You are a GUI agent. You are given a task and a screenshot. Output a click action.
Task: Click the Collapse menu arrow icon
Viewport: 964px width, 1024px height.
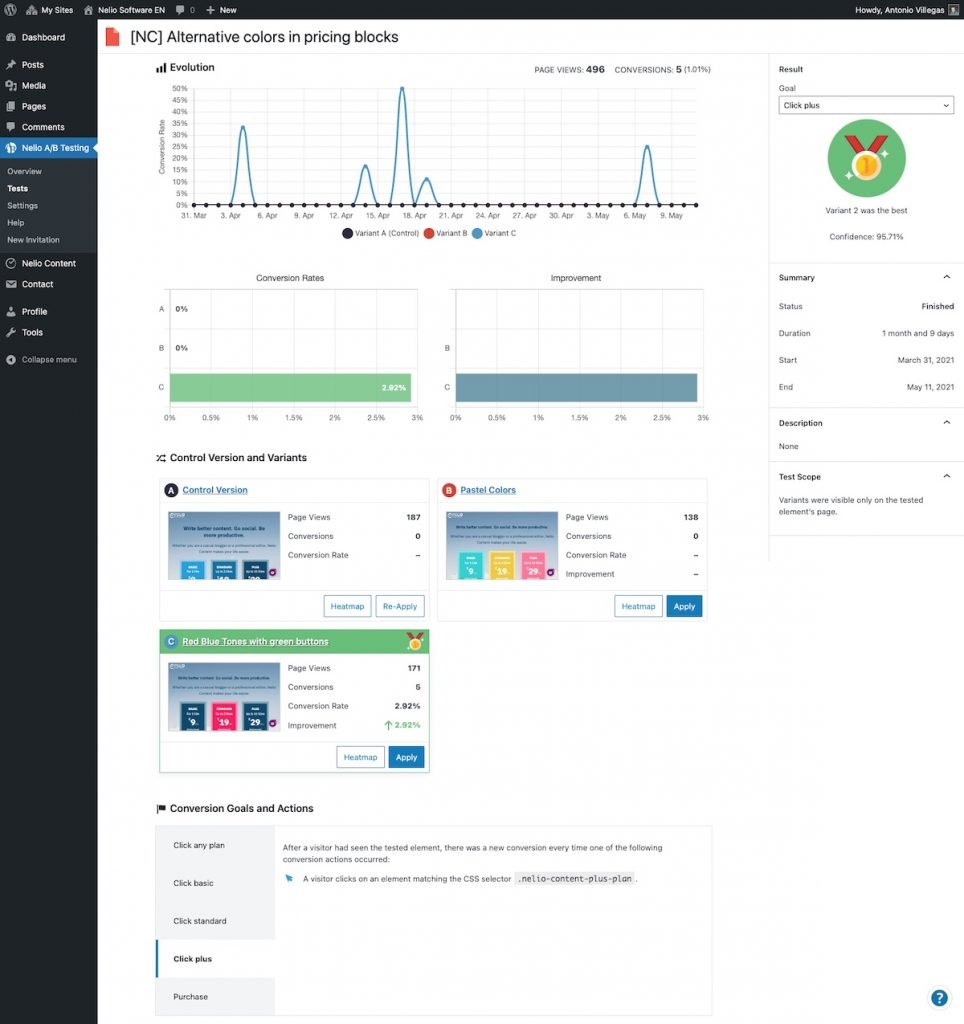coord(11,360)
